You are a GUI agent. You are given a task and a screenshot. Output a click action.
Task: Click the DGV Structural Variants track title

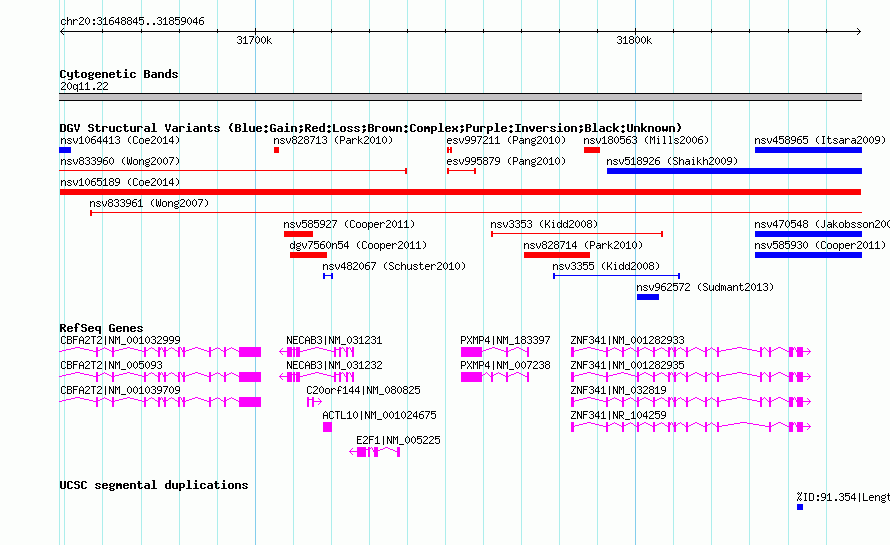371,128
